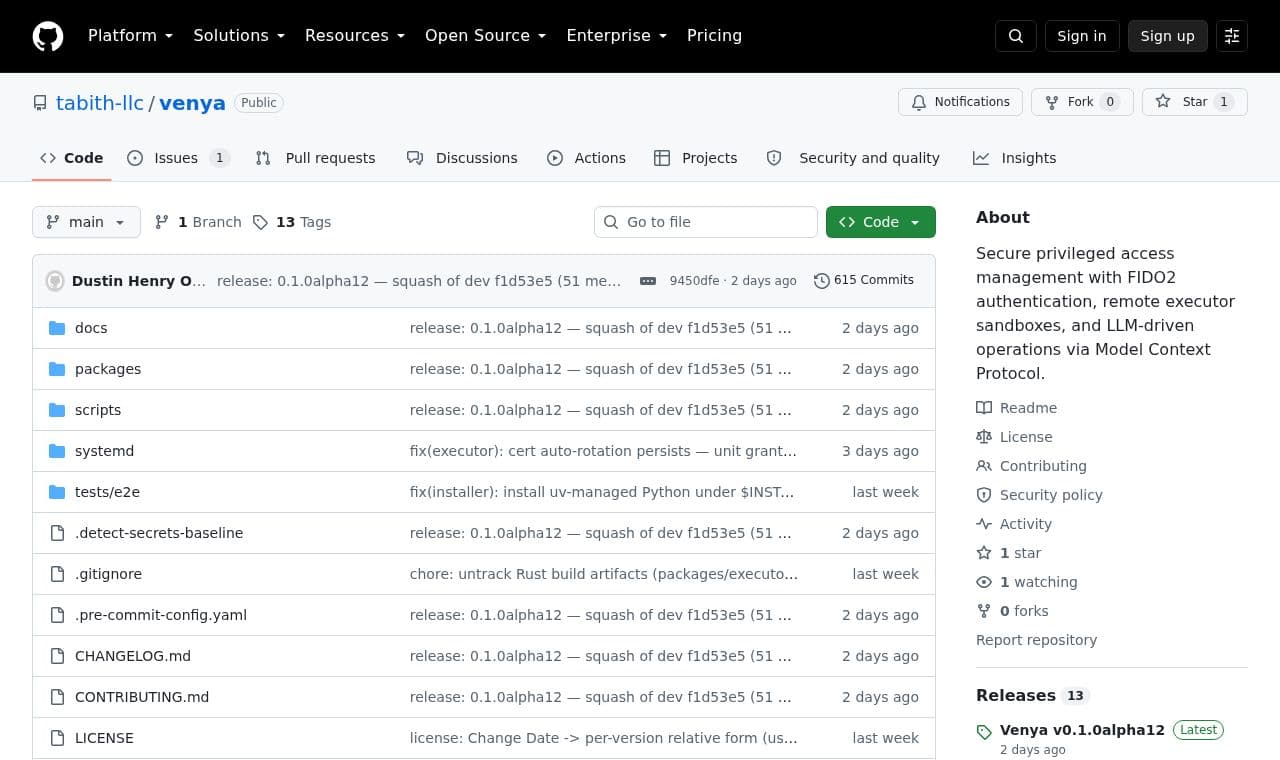
Task: Focus the Go to file search field
Action: 706,222
